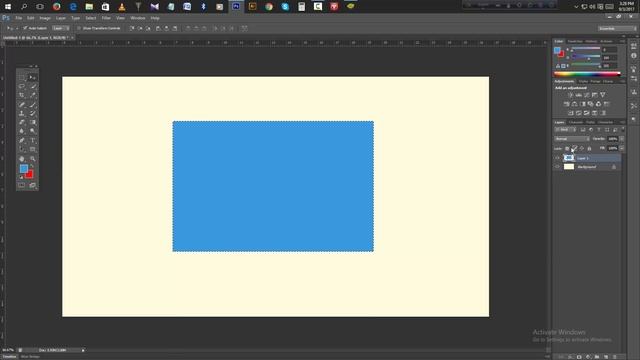Image resolution: width=640 pixels, height=360 pixels.
Task: Select the Blur tool
Action: 22,131
